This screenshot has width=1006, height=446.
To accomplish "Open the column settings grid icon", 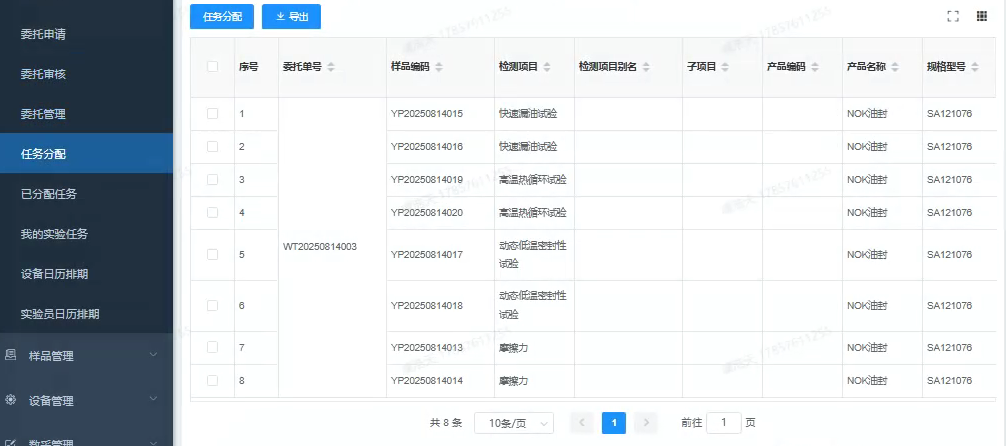I will 981,16.
